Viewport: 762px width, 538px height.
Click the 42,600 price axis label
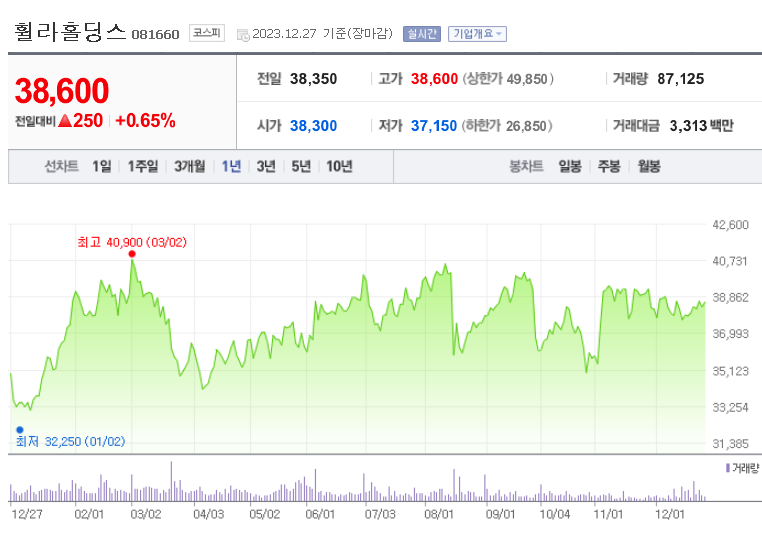click(730, 225)
